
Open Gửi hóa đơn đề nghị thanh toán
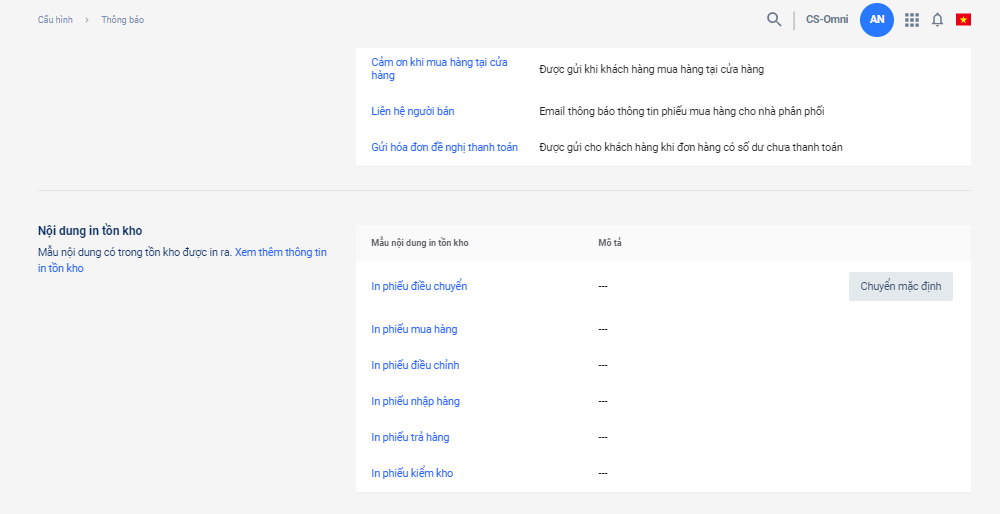pos(444,147)
